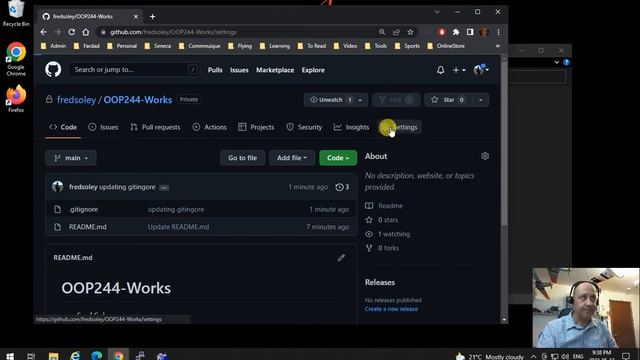
Task: Click the Go to file button
Action: pyautogui.click(x=242, y=158)
